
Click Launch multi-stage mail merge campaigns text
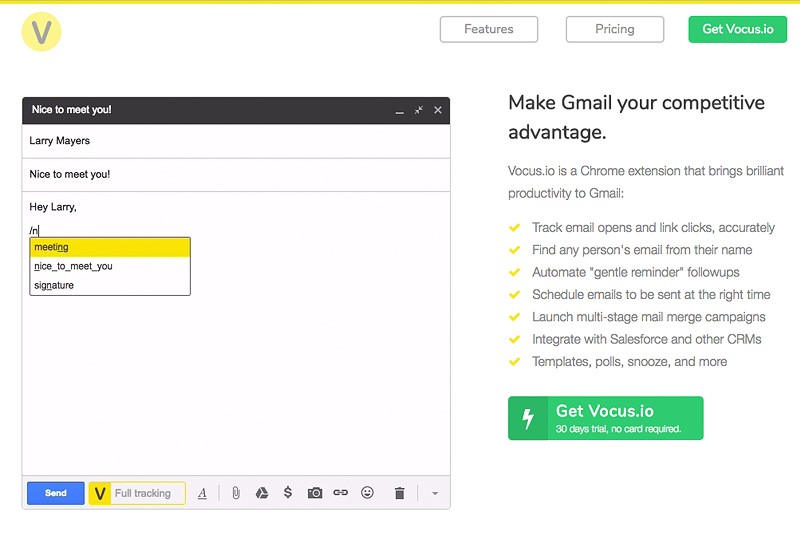648,317
